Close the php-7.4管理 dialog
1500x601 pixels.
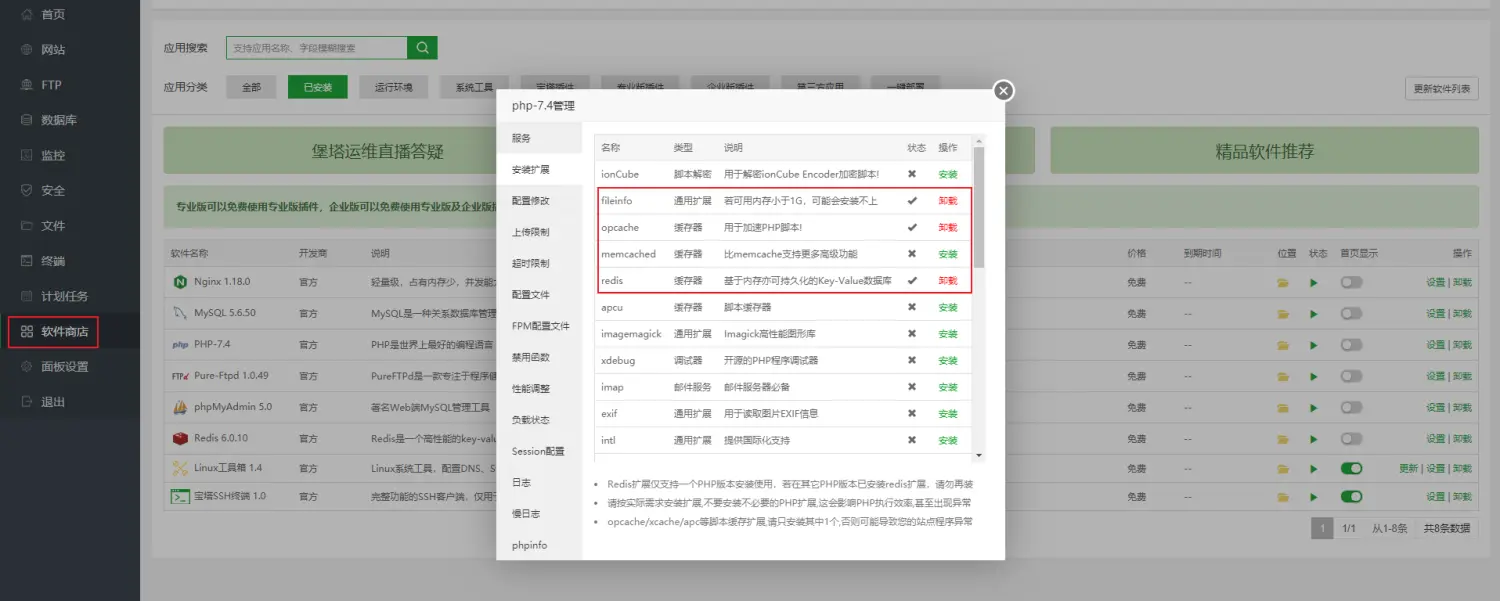click(1004, 91)
